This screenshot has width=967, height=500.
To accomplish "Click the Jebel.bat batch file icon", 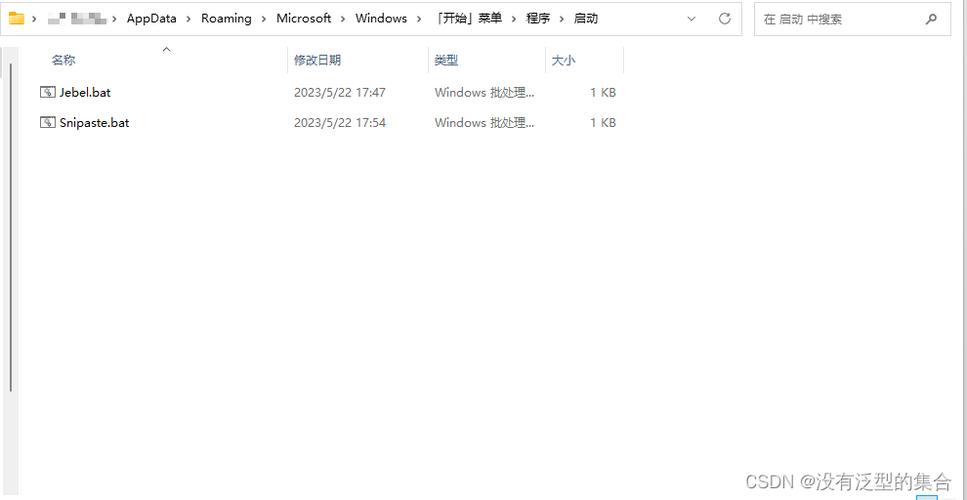I will (x=47, y=92).
